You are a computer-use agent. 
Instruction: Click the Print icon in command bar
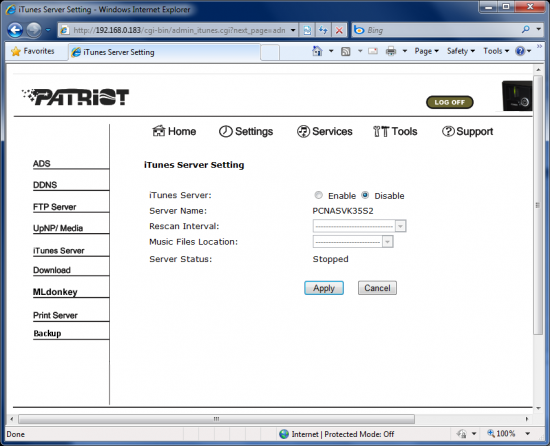[x=391, y=52]
